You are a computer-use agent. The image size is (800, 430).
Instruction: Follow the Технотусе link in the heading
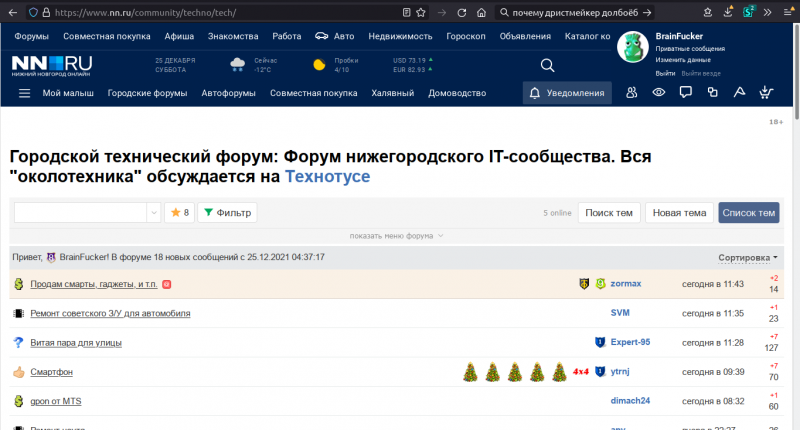click(x=328, y=176)
